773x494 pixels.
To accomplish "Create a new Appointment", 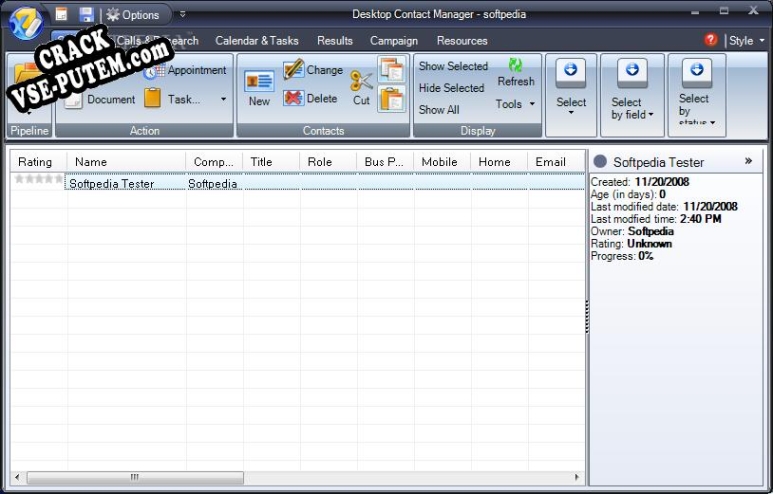I will pos(185,71).
